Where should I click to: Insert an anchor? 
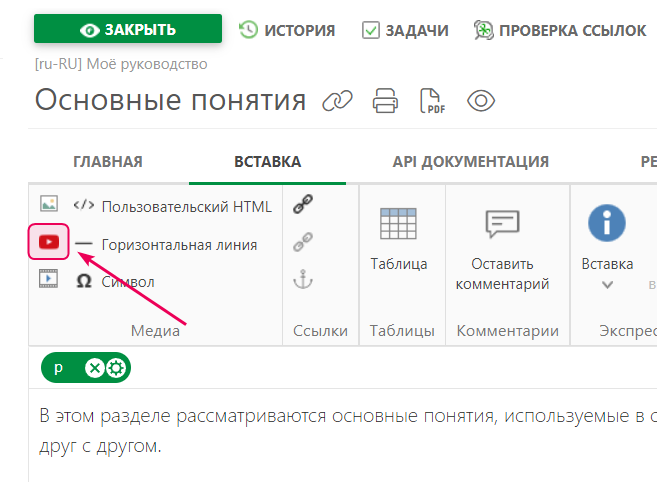pos(303,279)
